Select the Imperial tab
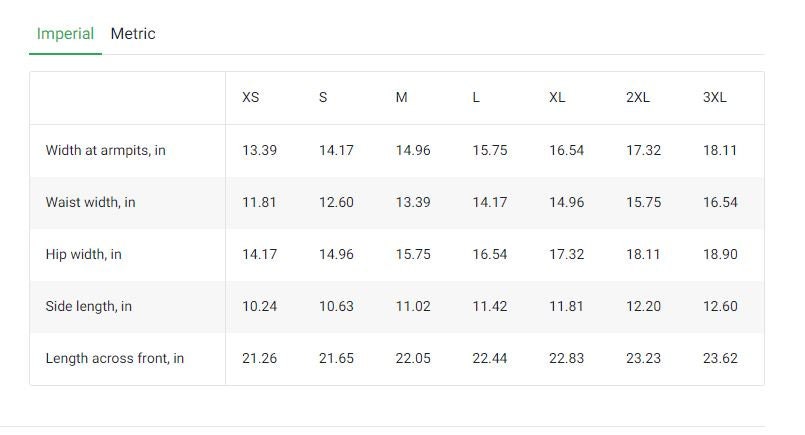 point(65,34)
